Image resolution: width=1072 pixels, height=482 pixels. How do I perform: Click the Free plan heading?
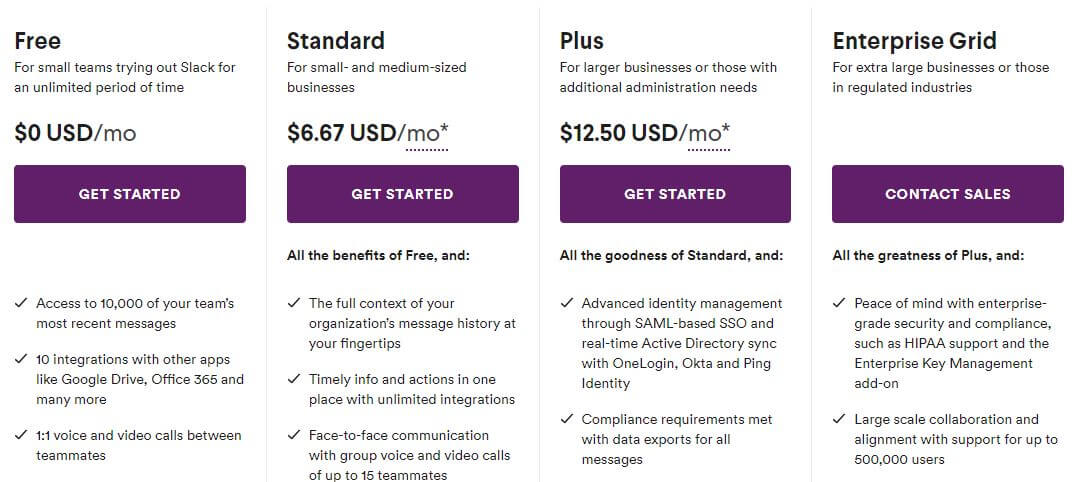38,41
